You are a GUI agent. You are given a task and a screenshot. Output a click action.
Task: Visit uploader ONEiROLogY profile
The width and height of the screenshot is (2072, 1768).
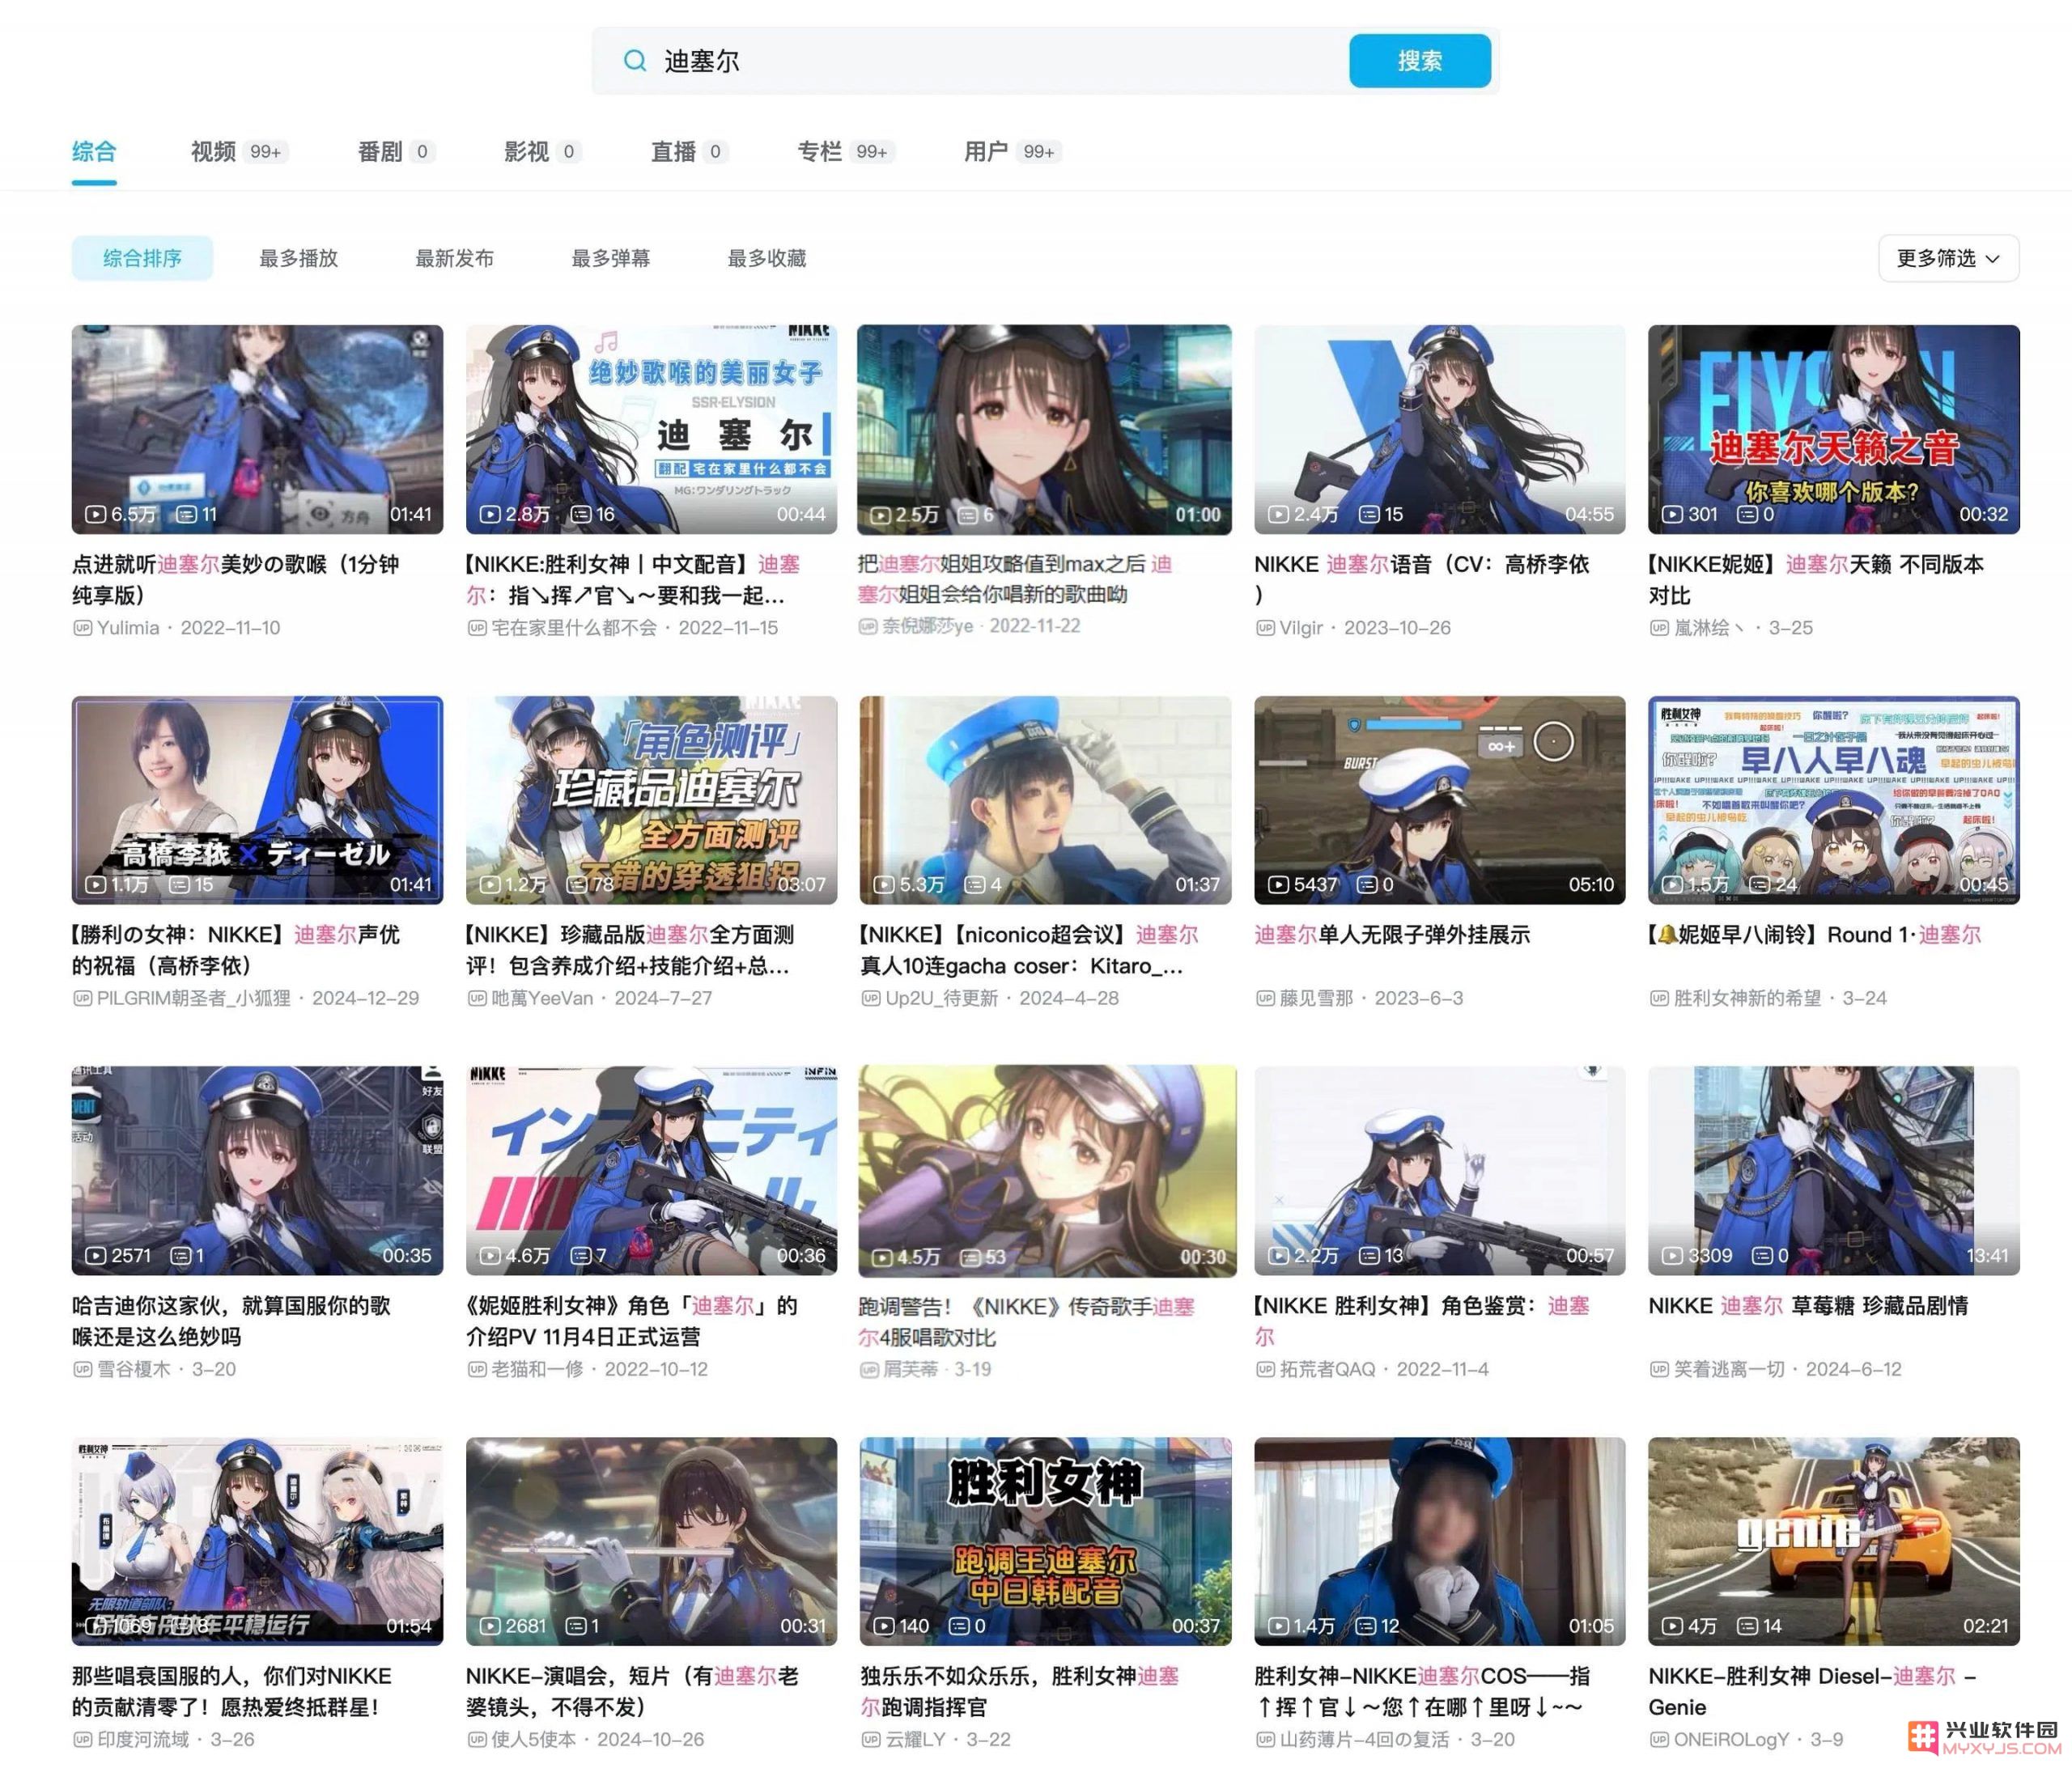point(1732,1739)
